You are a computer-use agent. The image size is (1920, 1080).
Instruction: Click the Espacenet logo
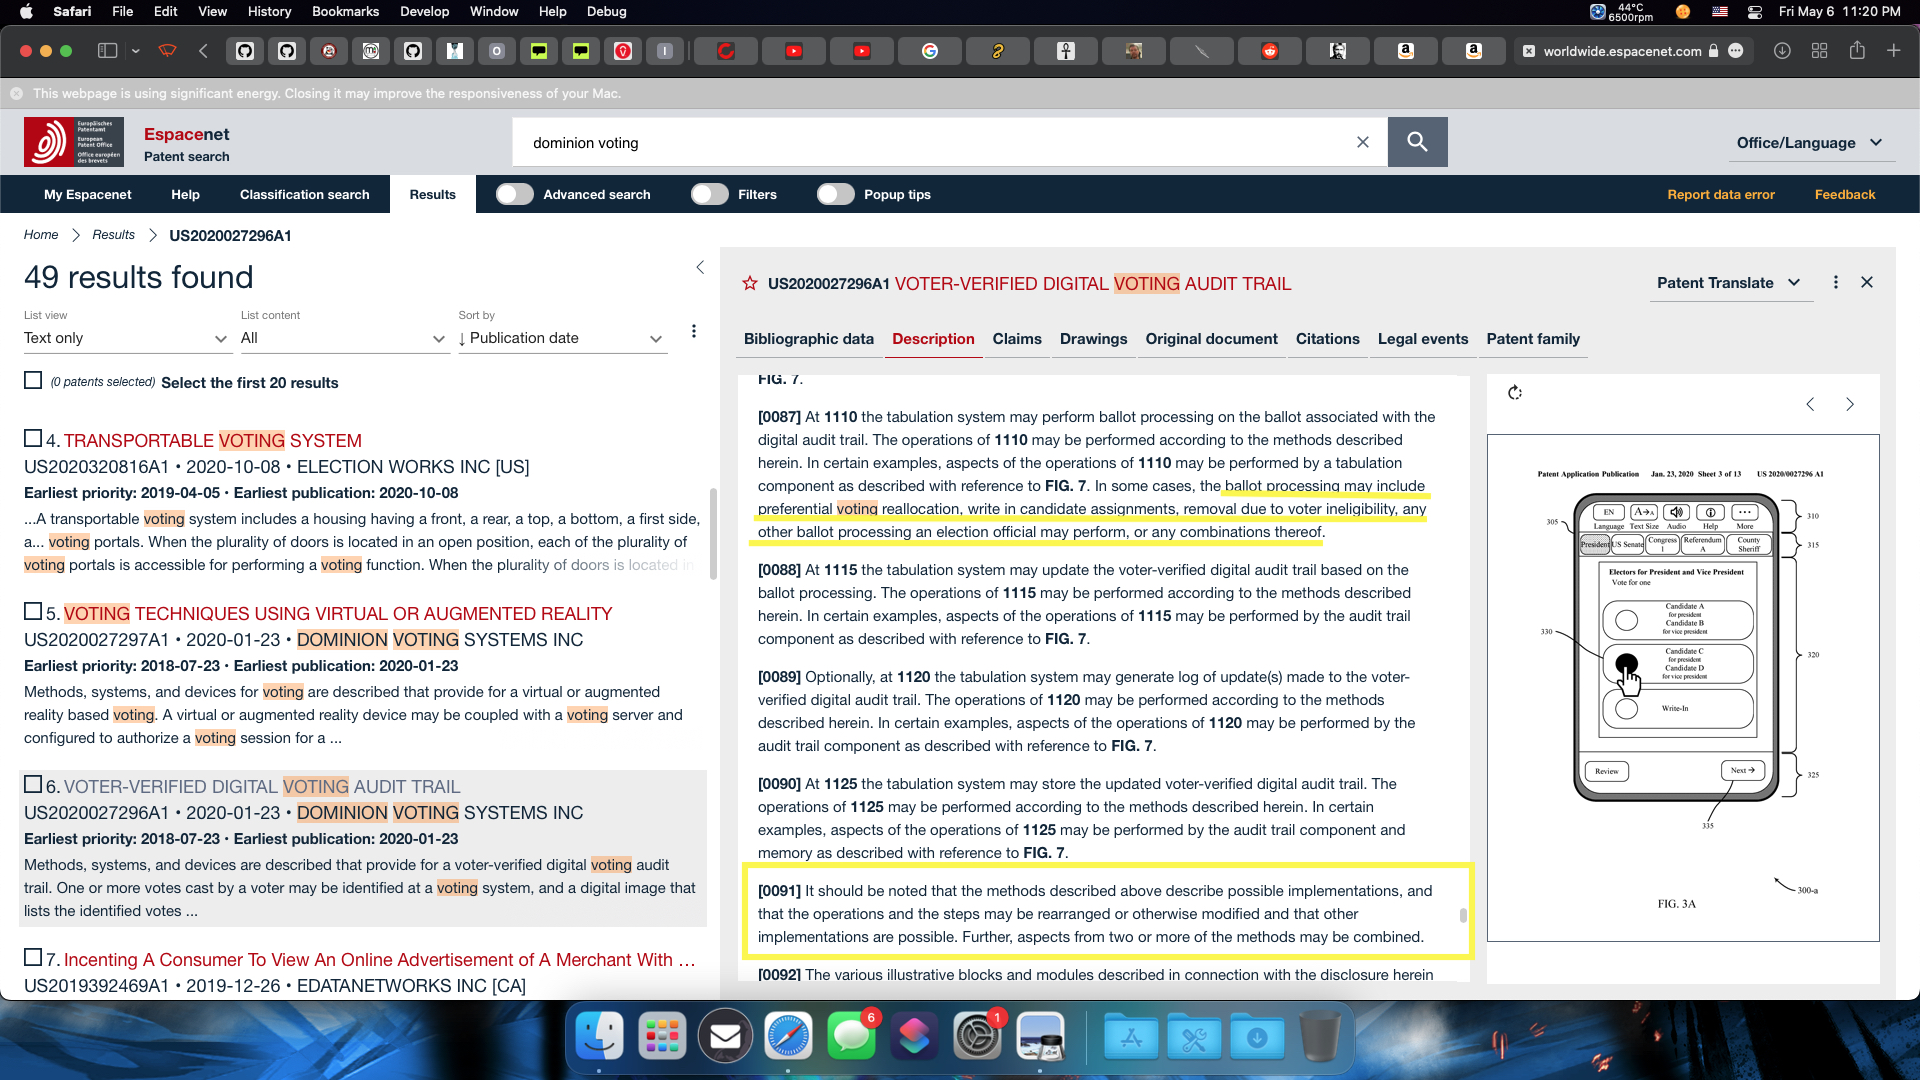tap(74, 142)
